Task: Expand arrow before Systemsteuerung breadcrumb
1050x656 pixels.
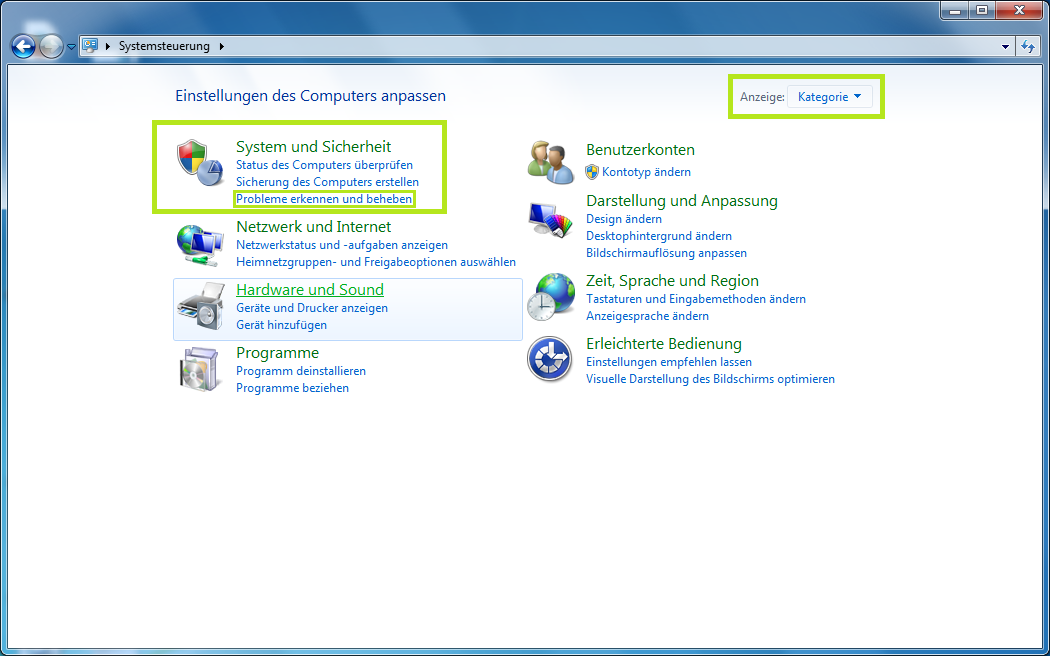Action: click(108, 46)
